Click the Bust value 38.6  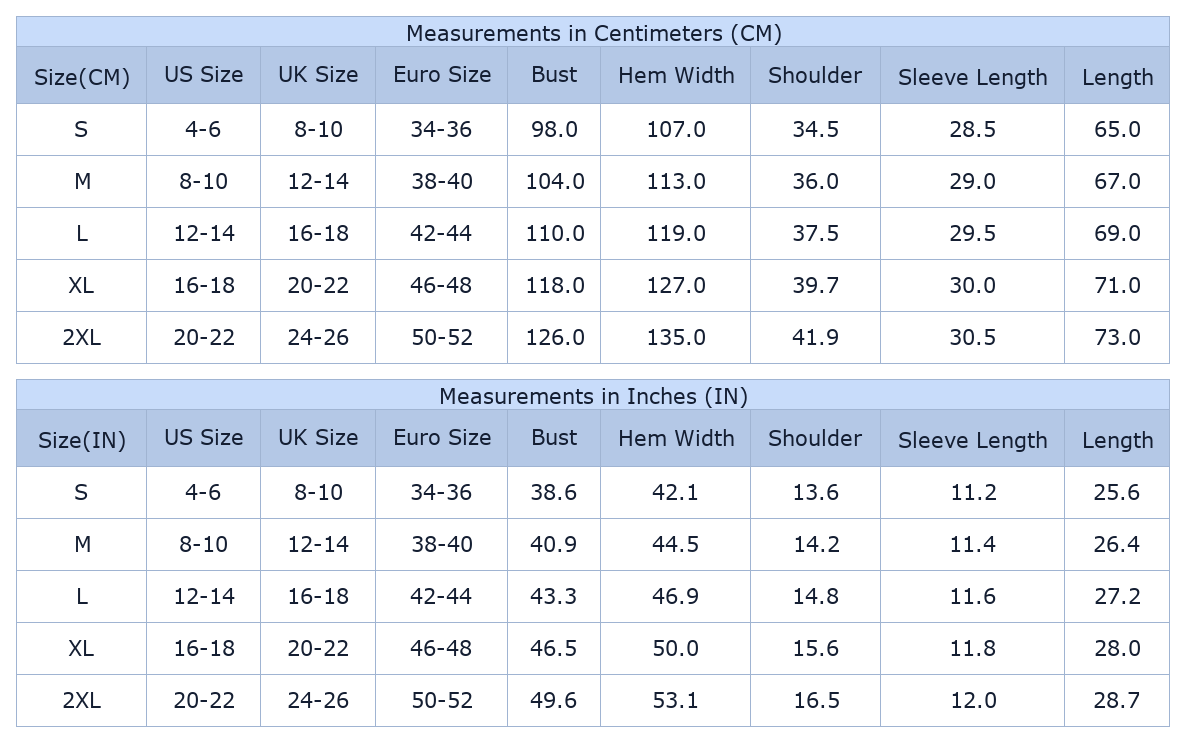(554, 493)
